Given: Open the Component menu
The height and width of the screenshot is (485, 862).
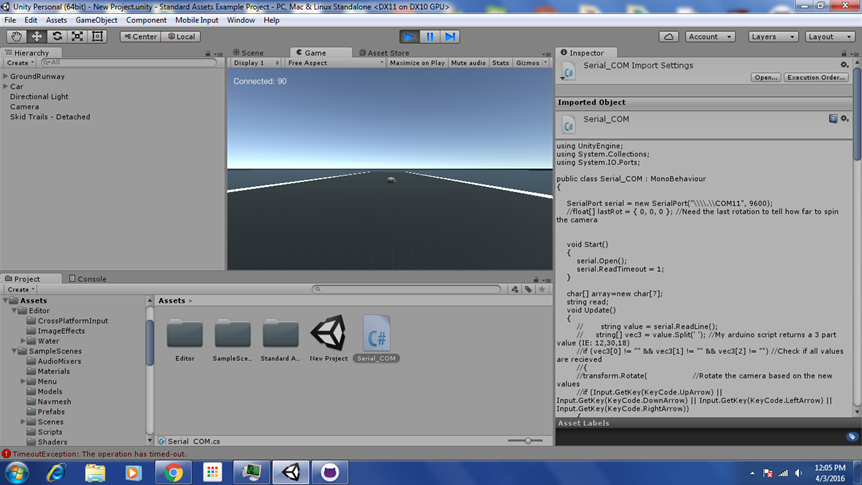Looking at the screenshot, I should [x=146, y=20].
